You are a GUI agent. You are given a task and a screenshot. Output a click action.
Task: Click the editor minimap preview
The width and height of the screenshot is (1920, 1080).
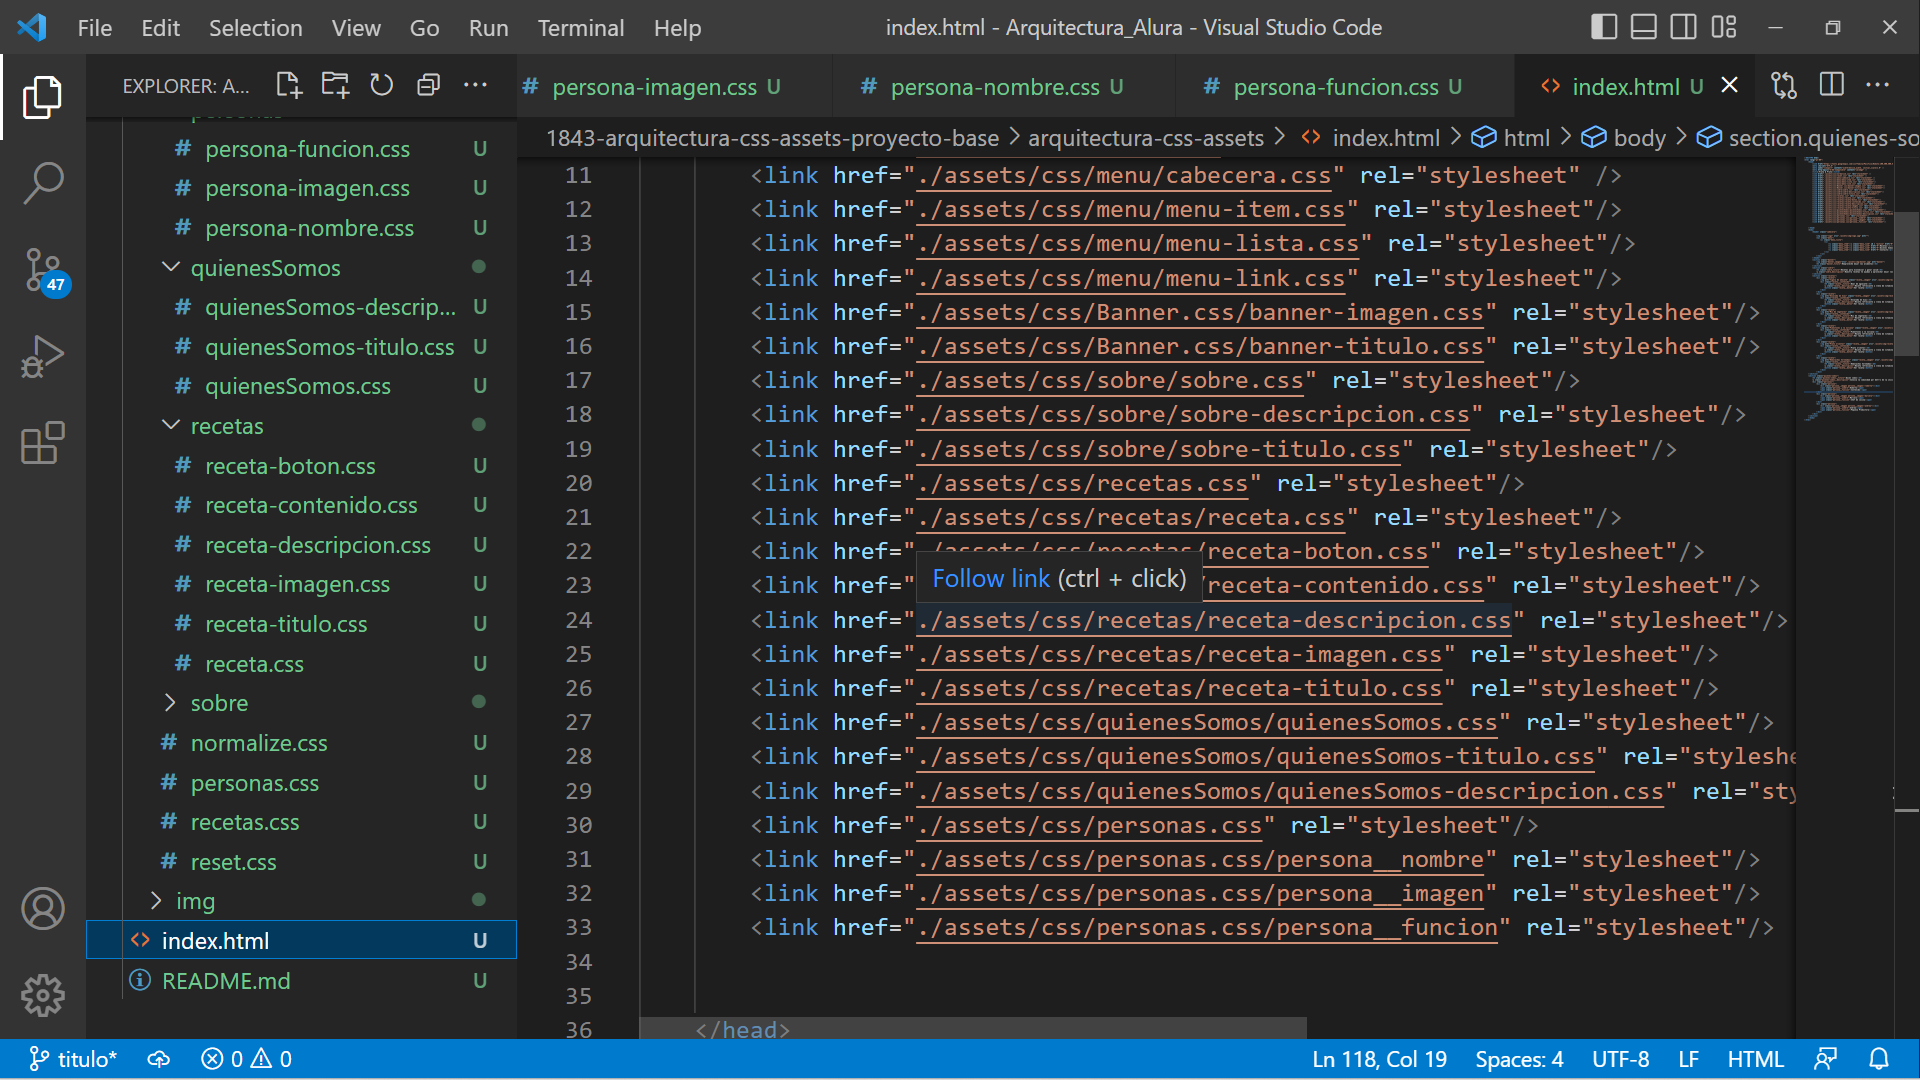(1848, 290)
